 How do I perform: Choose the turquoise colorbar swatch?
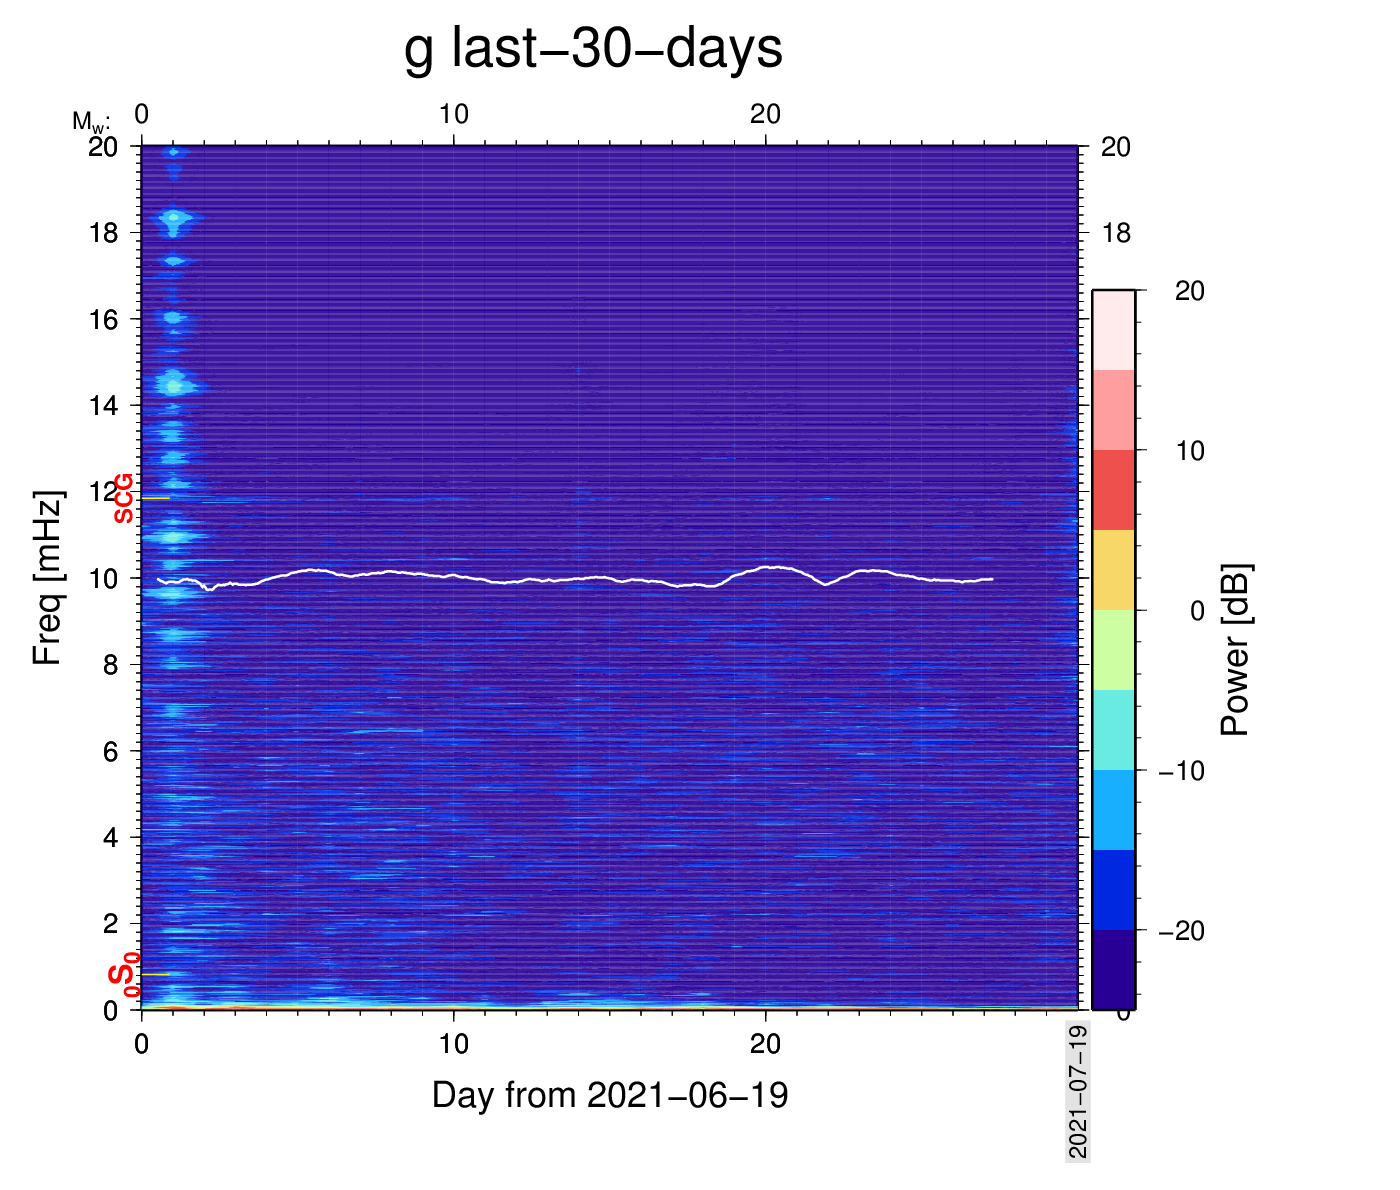coord(1113,730)
